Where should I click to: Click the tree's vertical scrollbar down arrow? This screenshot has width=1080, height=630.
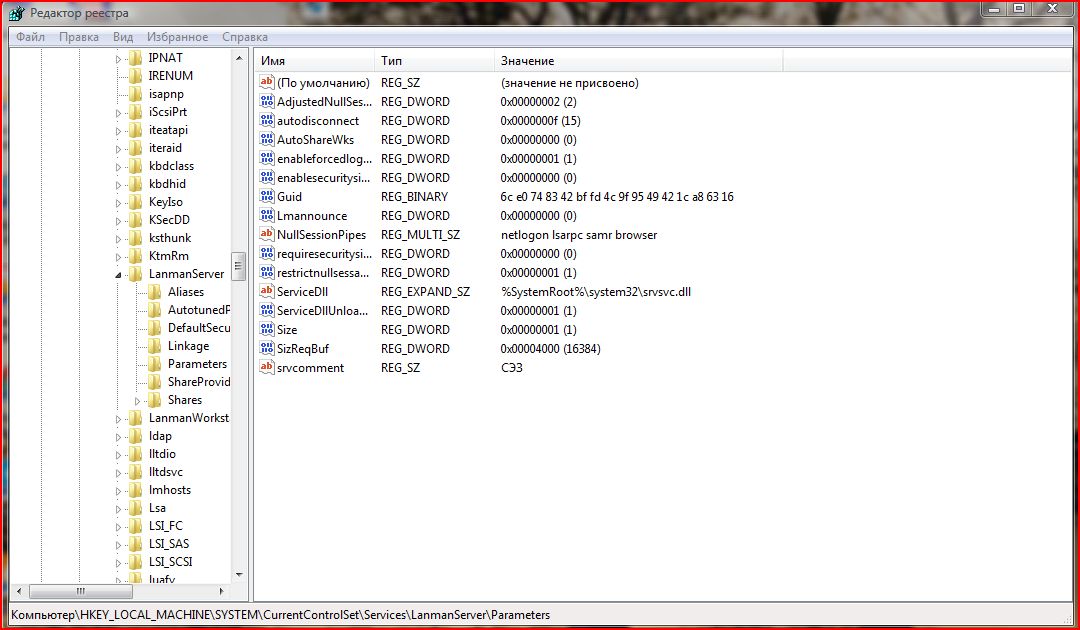click(x=239, y=575)
